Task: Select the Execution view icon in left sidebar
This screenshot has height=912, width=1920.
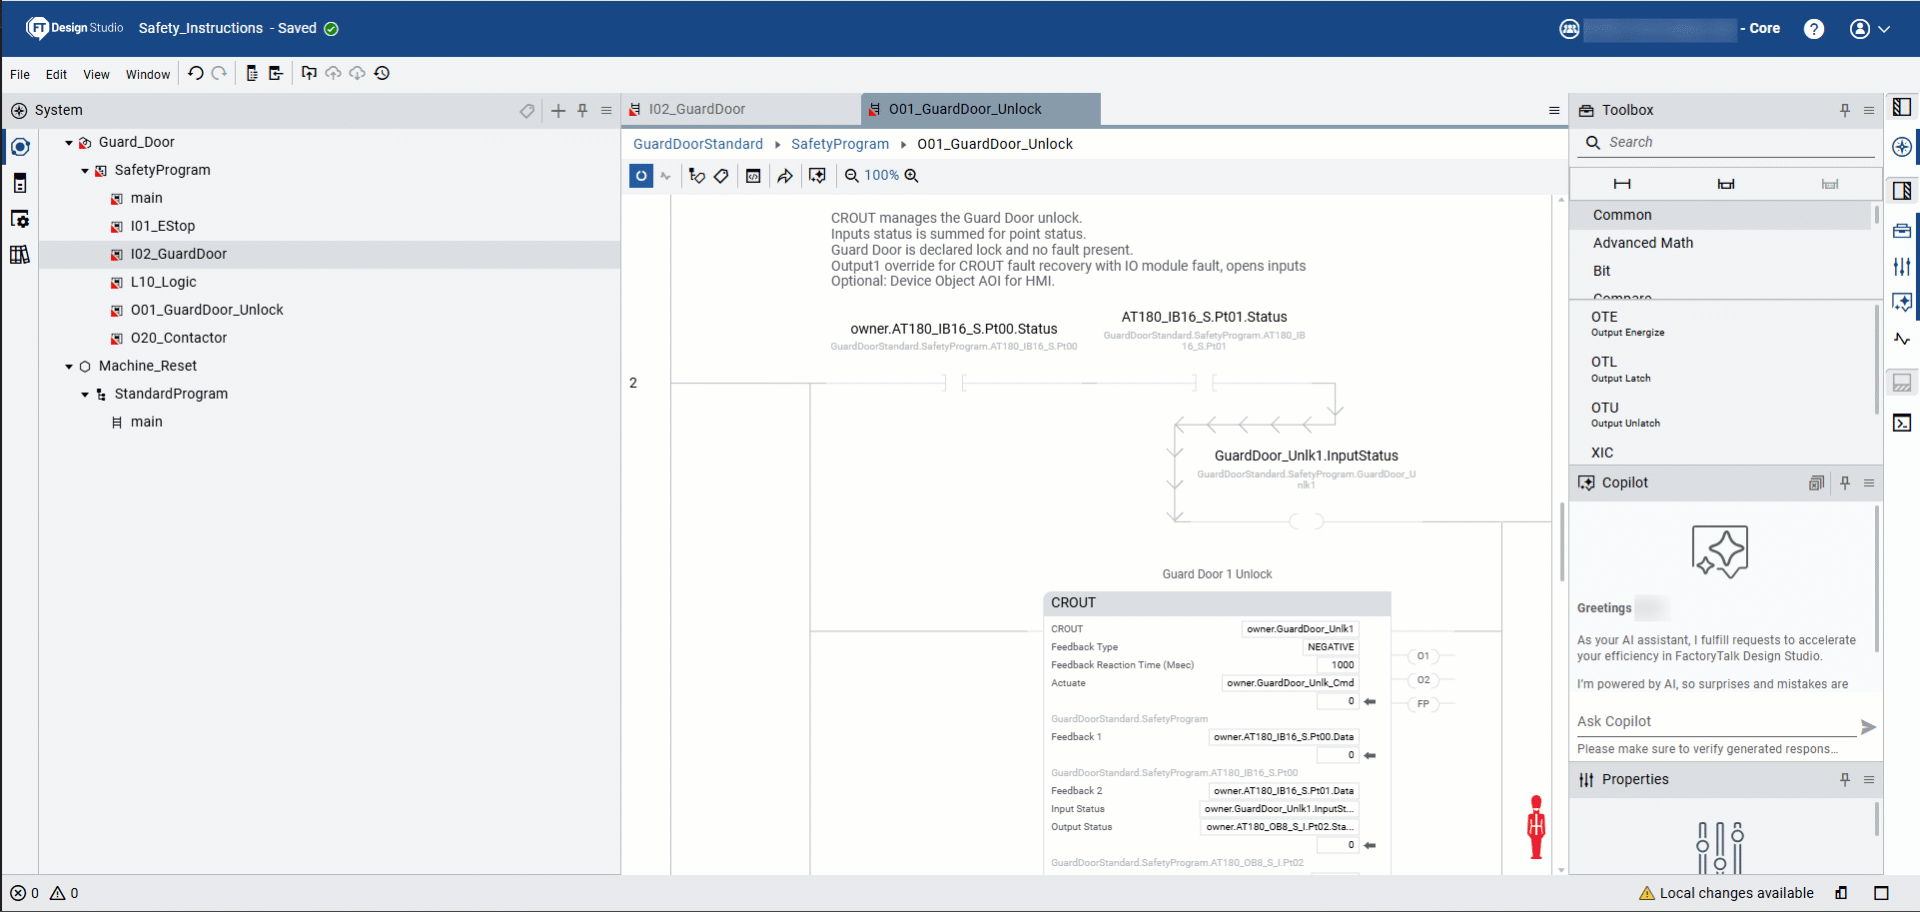Action: (20, 183)
